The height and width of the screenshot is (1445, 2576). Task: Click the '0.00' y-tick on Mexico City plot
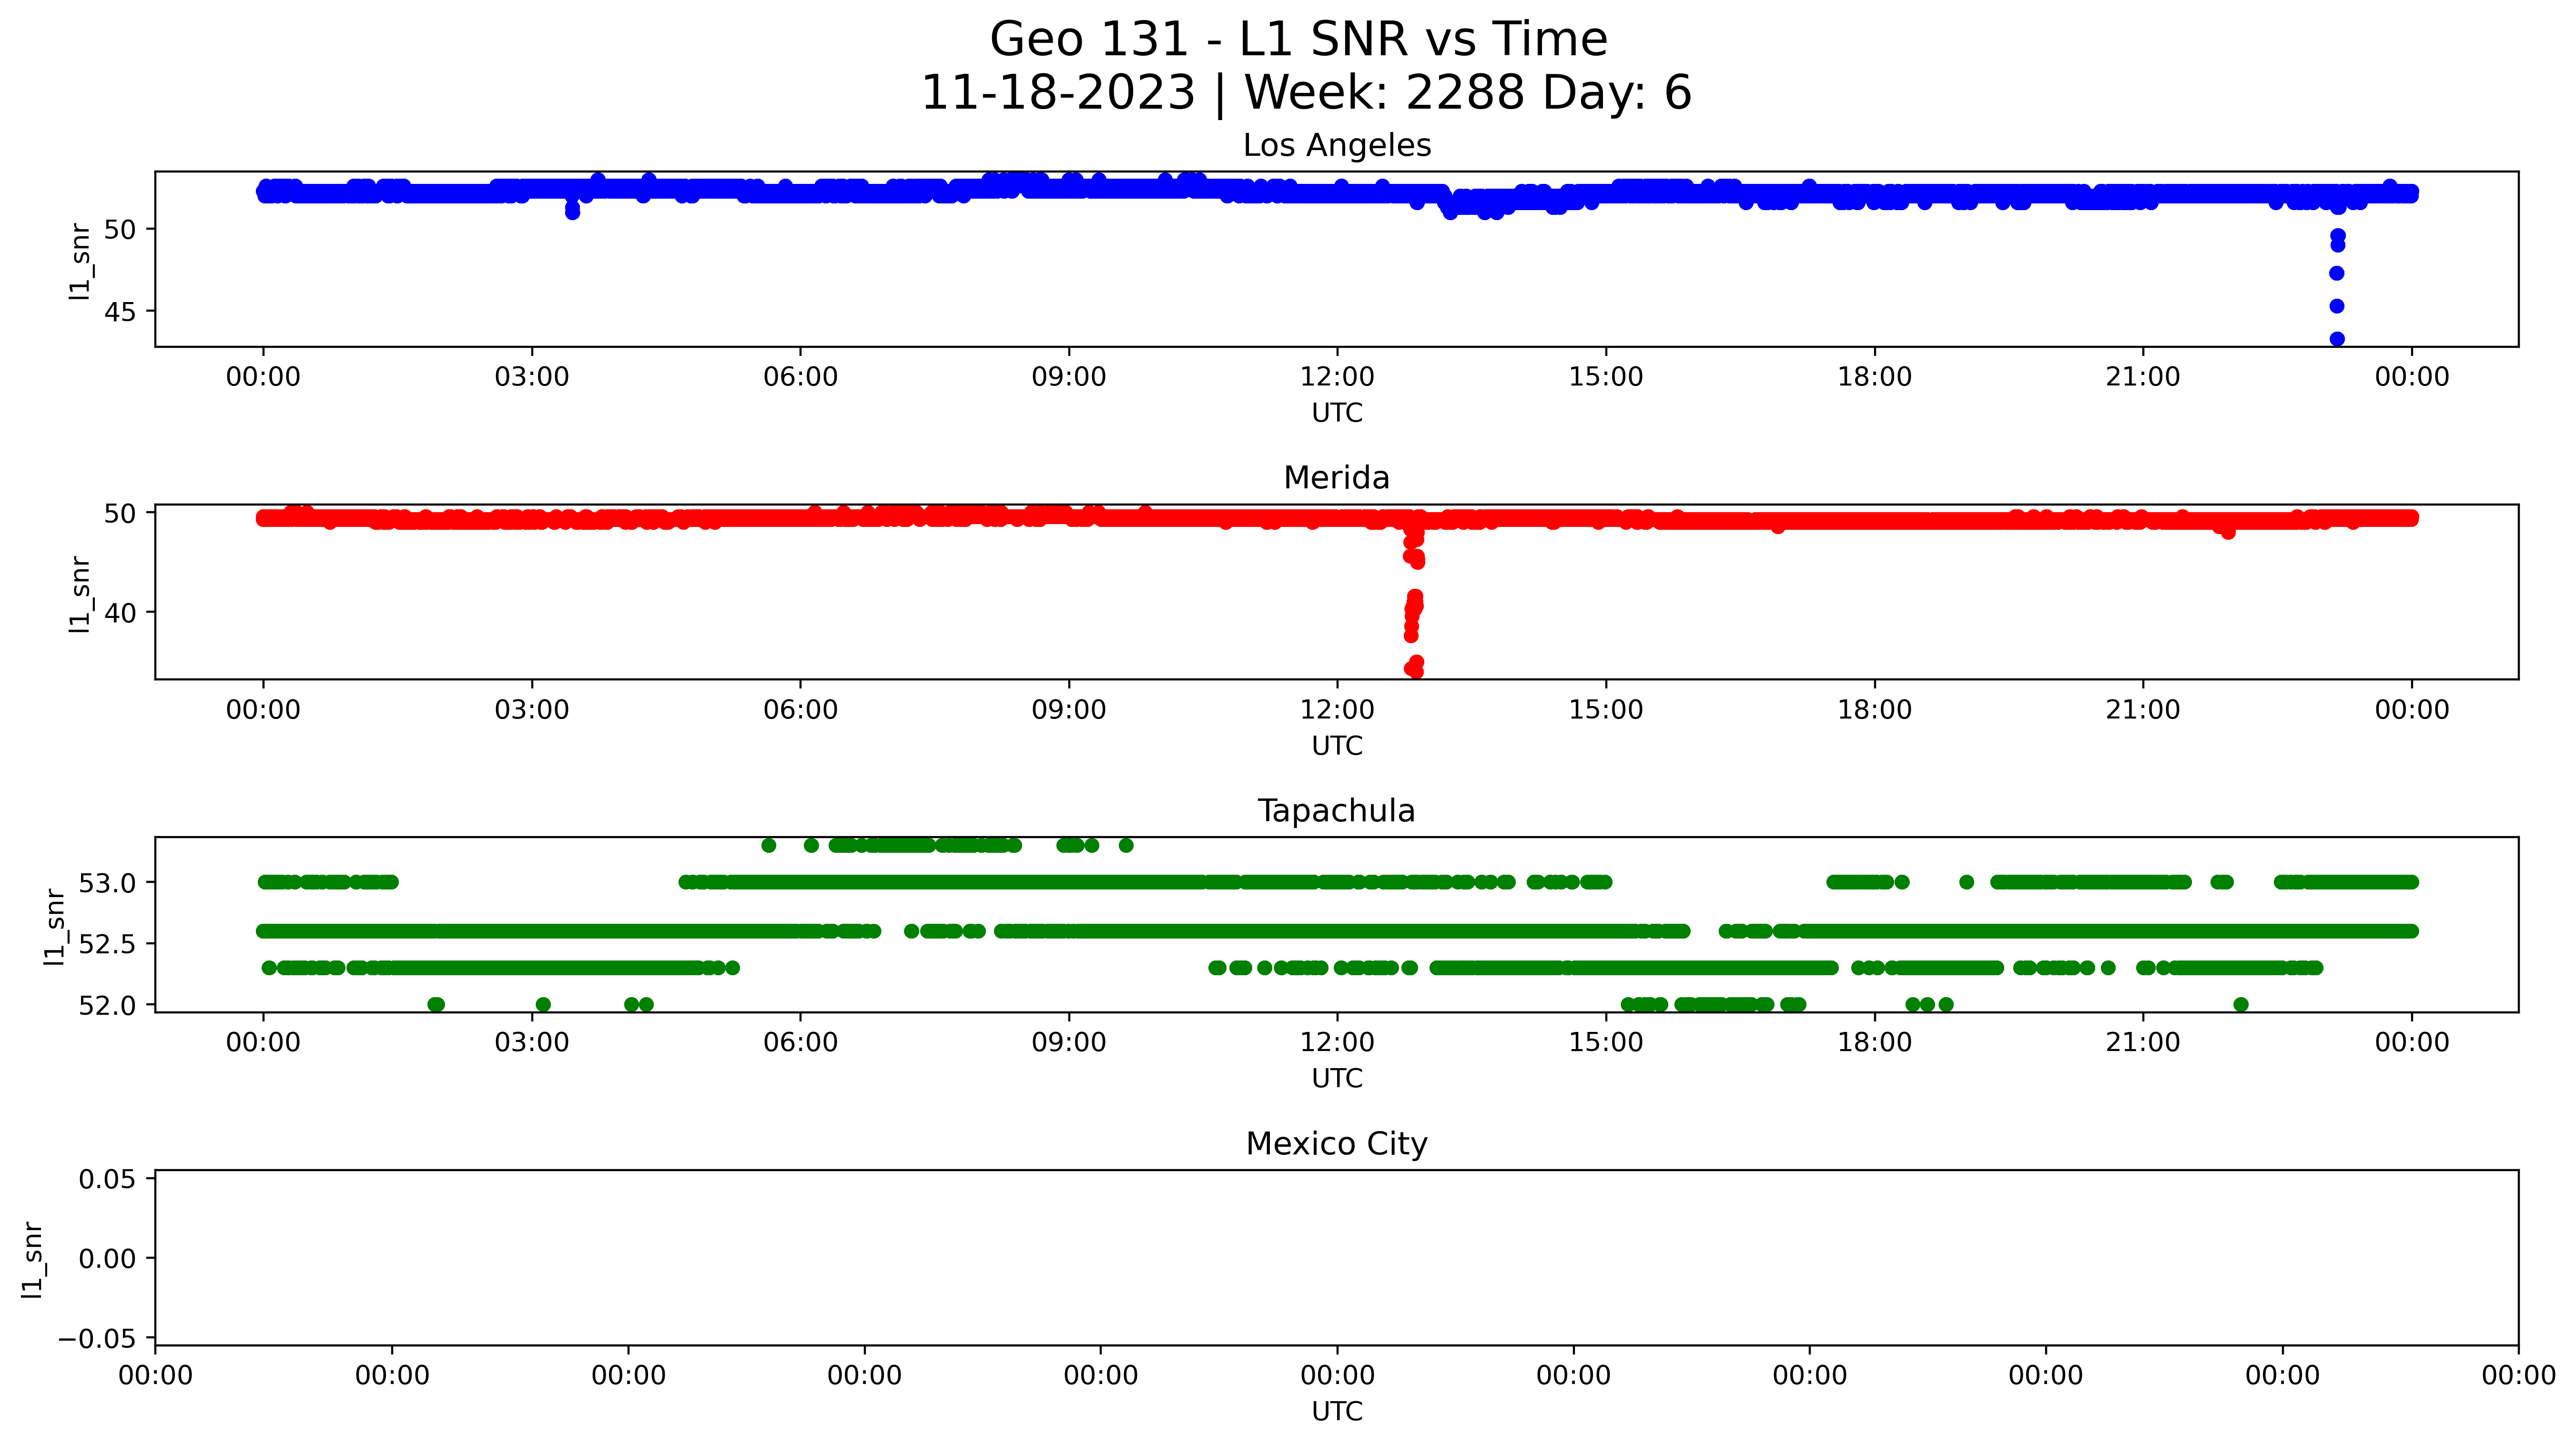[x=107, y=1259]
